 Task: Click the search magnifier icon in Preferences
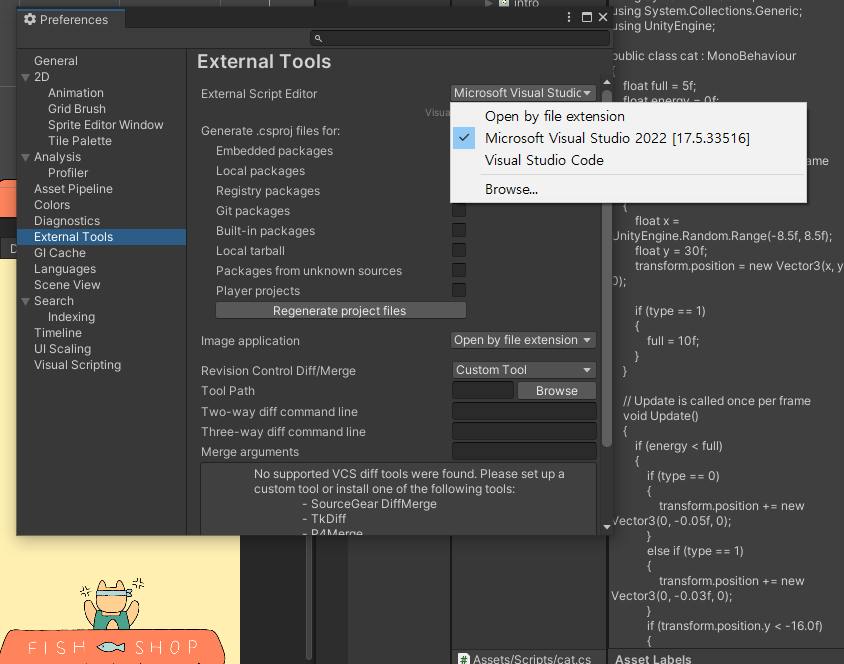[x=318, y=38]
